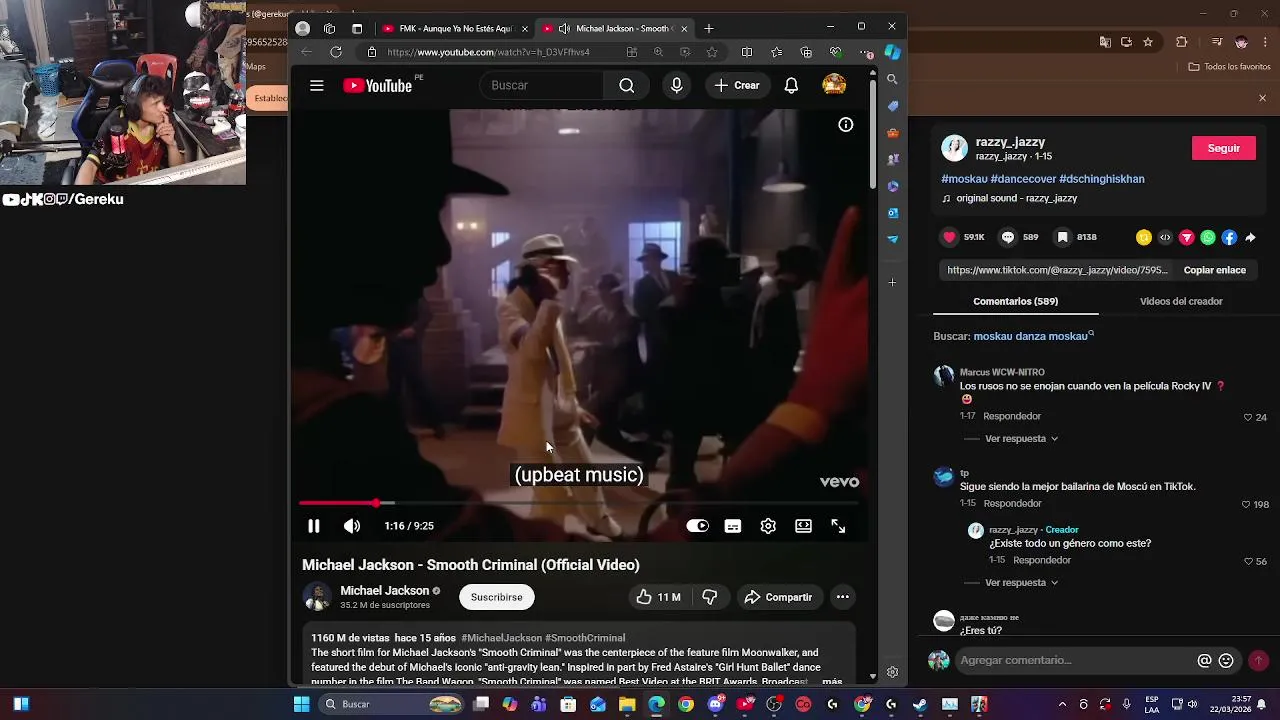Open the YouTube hamburger guide menu
The width and height of the screenshot is (1280, 720).
pos(316,86)
